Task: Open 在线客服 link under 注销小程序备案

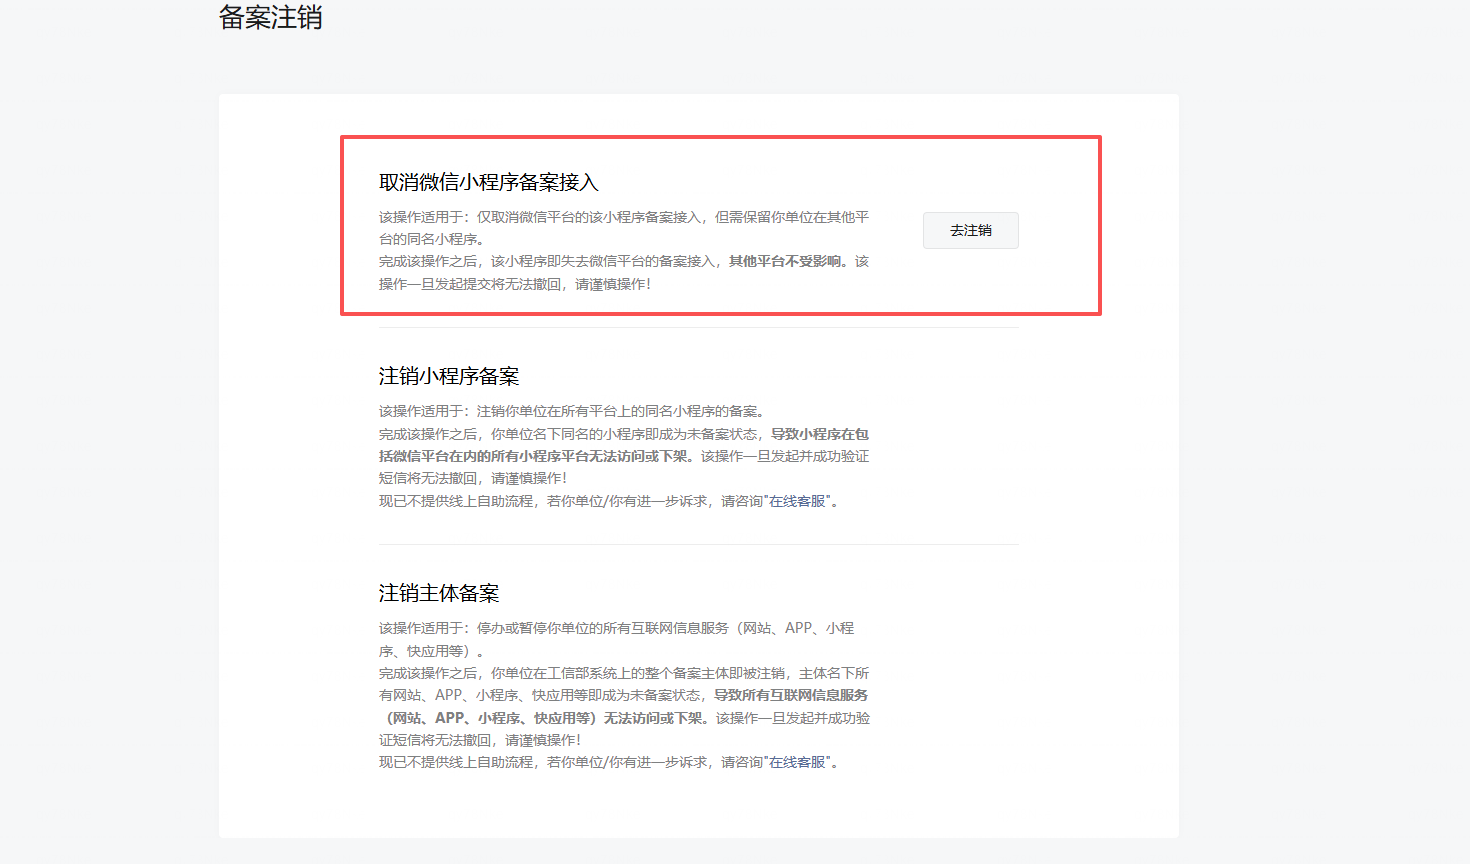Action: click(797, 501)
